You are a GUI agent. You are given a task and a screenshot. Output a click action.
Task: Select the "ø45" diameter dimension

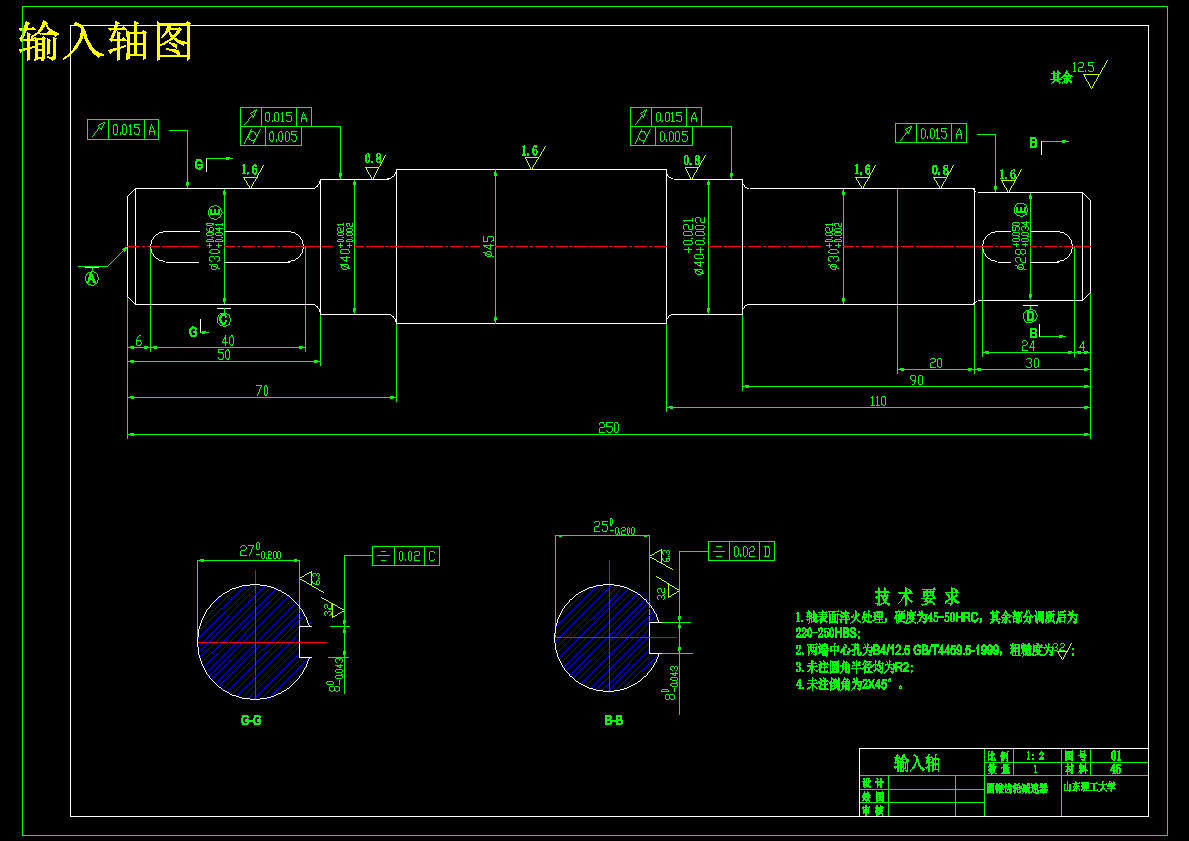(x=488, y=246)
